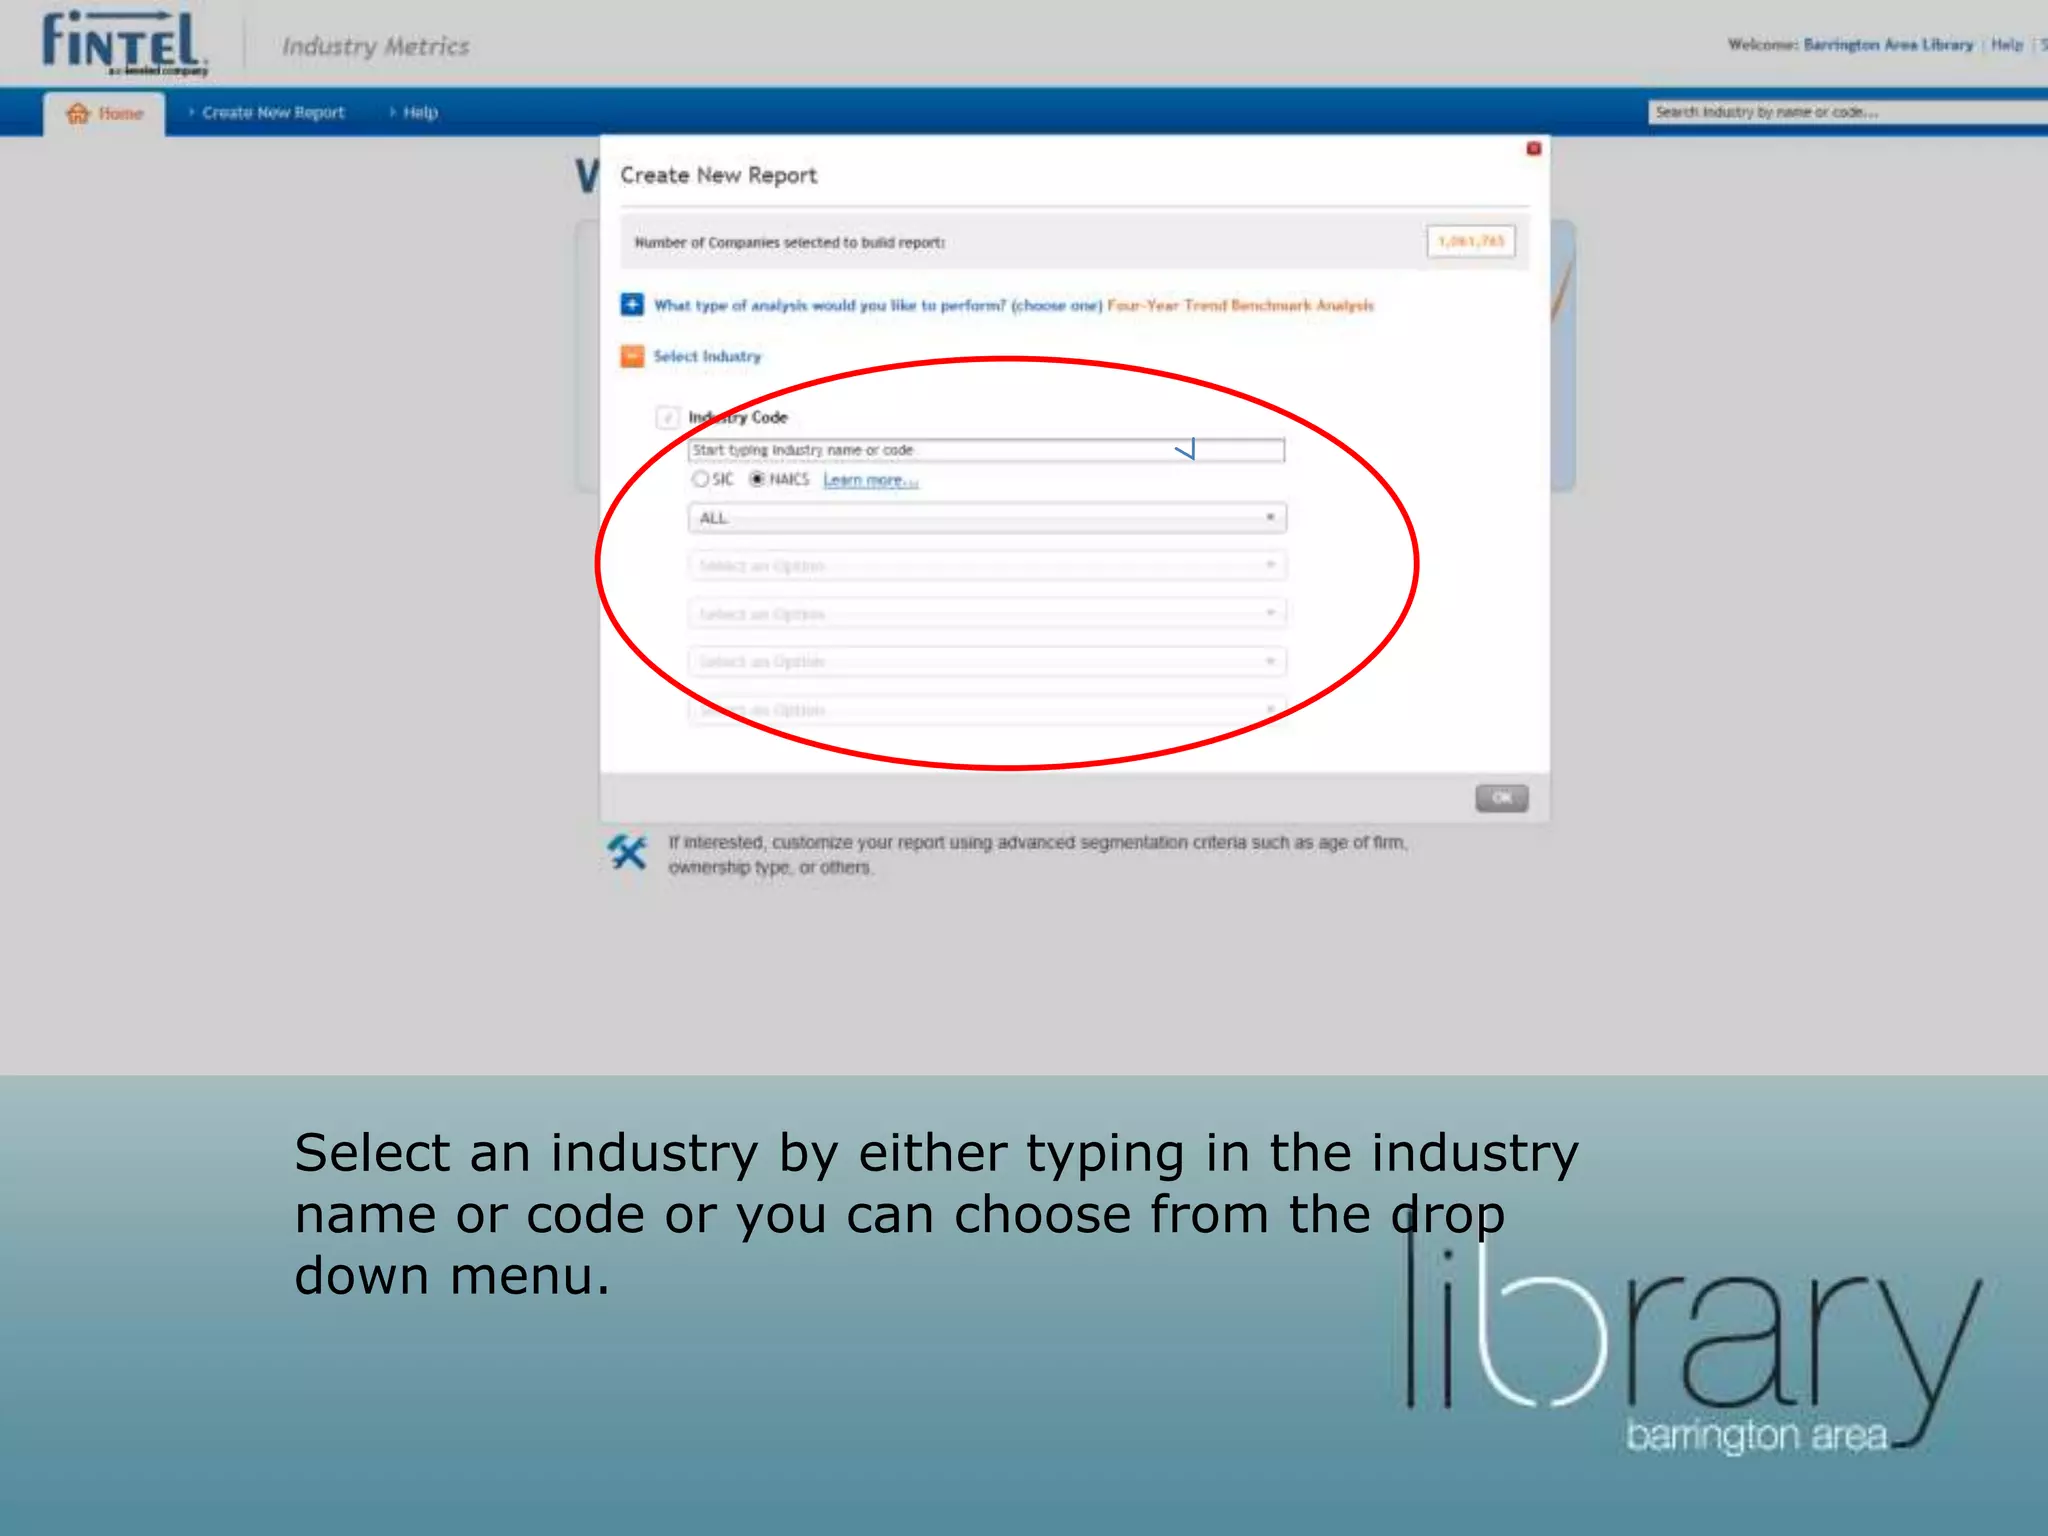Expand the analysis type section plus icon

tap(632, 304)
